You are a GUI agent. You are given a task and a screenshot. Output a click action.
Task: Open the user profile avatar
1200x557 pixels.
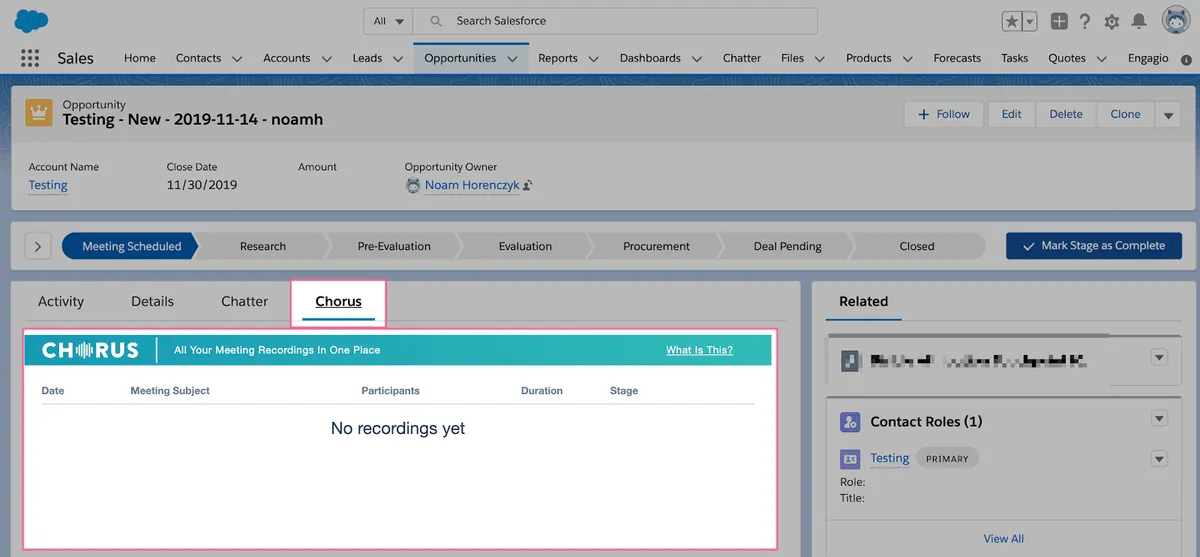pyautogui.click(x=1175, y=20)
